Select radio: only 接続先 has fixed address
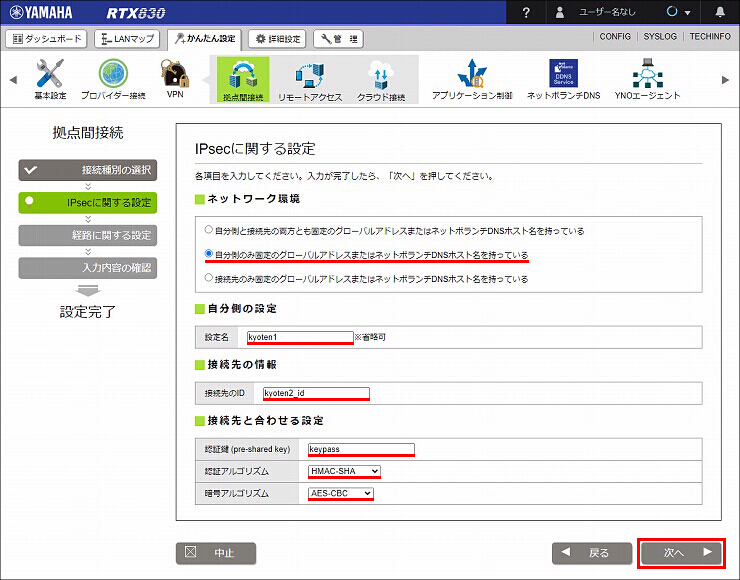 pos(209,277)
